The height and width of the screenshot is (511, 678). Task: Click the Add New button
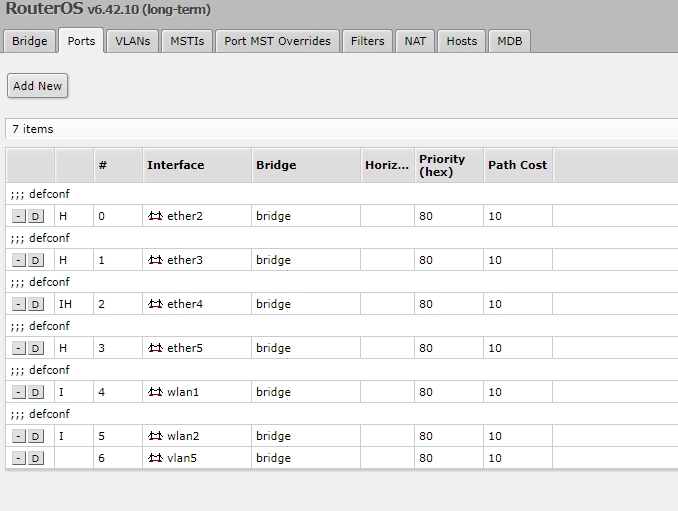point(38,86)
